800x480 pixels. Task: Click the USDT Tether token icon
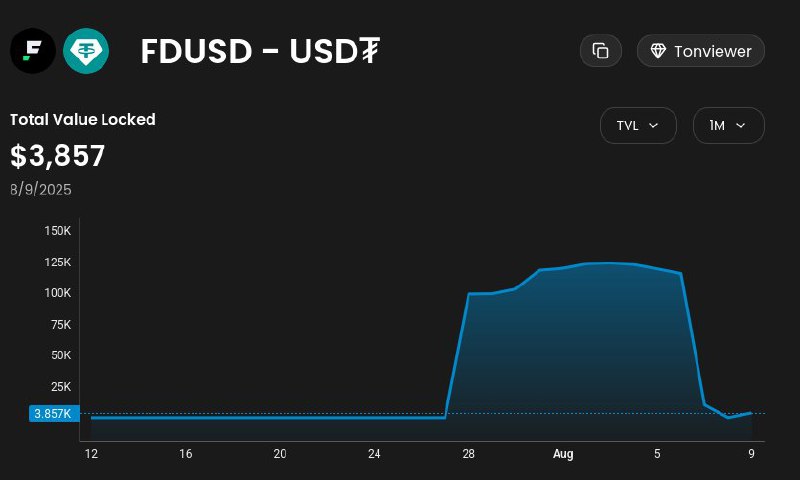[x=86, y=50]
